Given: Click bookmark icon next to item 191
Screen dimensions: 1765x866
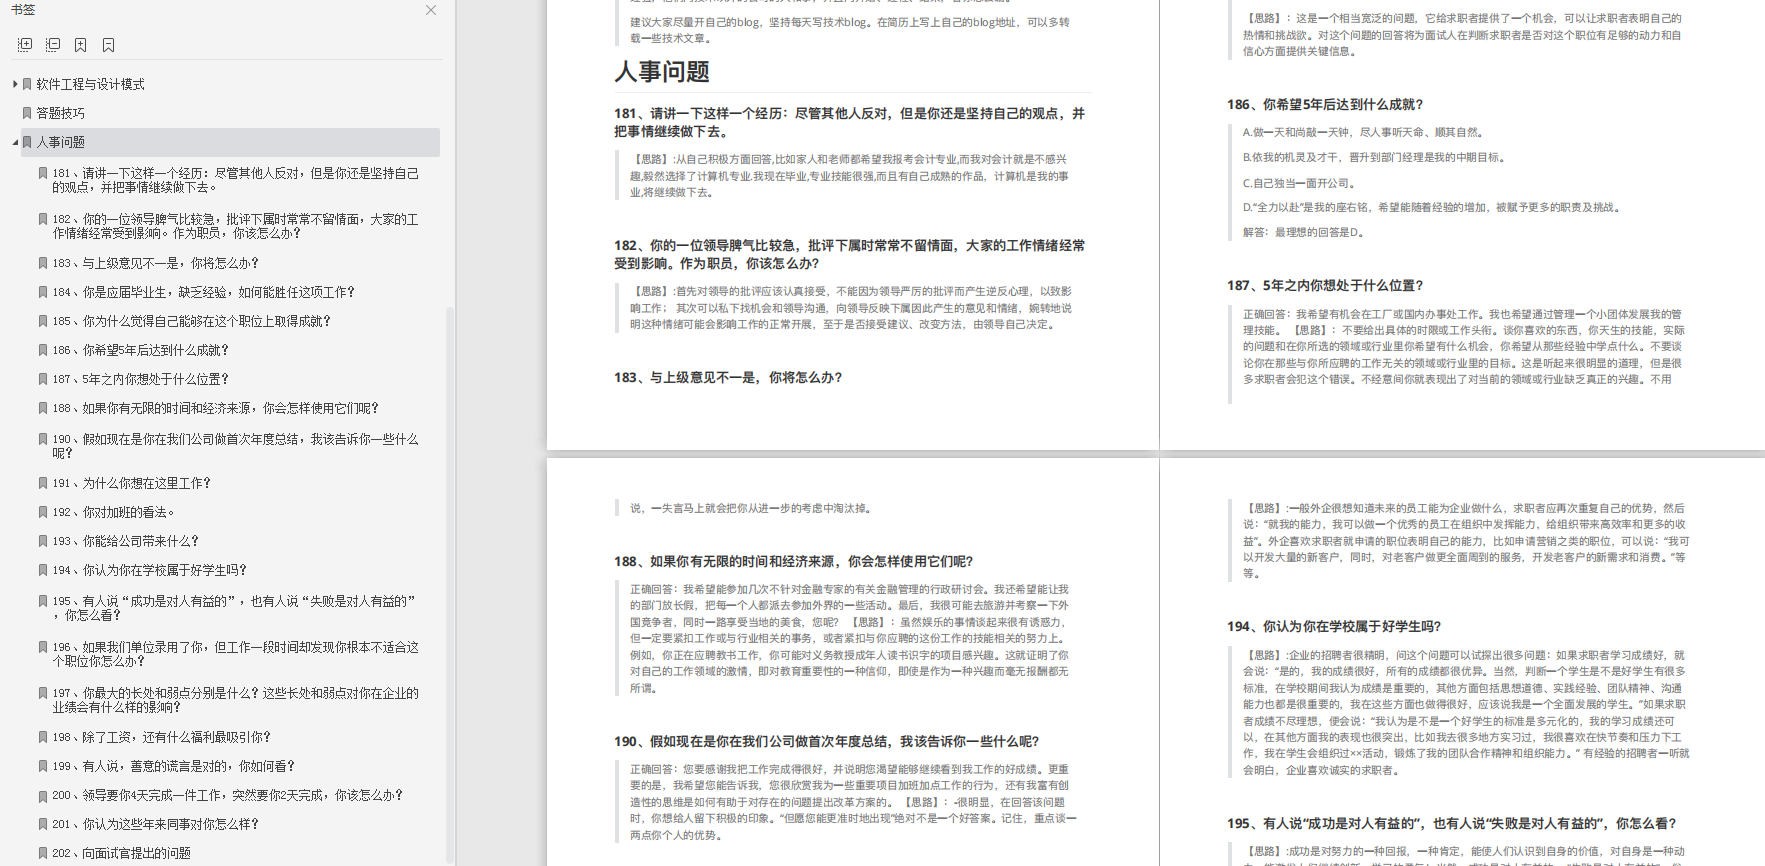Looking at the screenshot, I should (43, 483).
